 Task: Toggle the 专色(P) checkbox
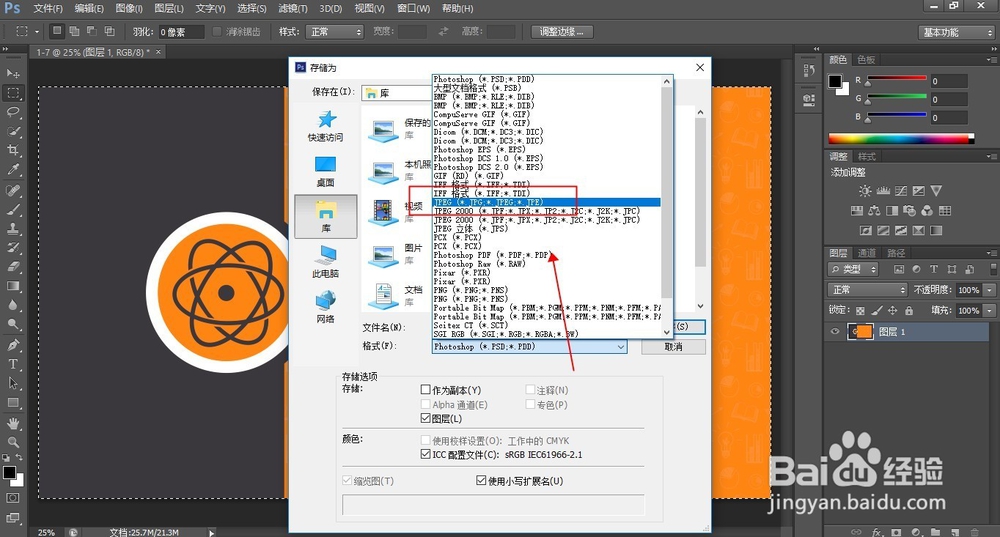[x=530, y=404]
